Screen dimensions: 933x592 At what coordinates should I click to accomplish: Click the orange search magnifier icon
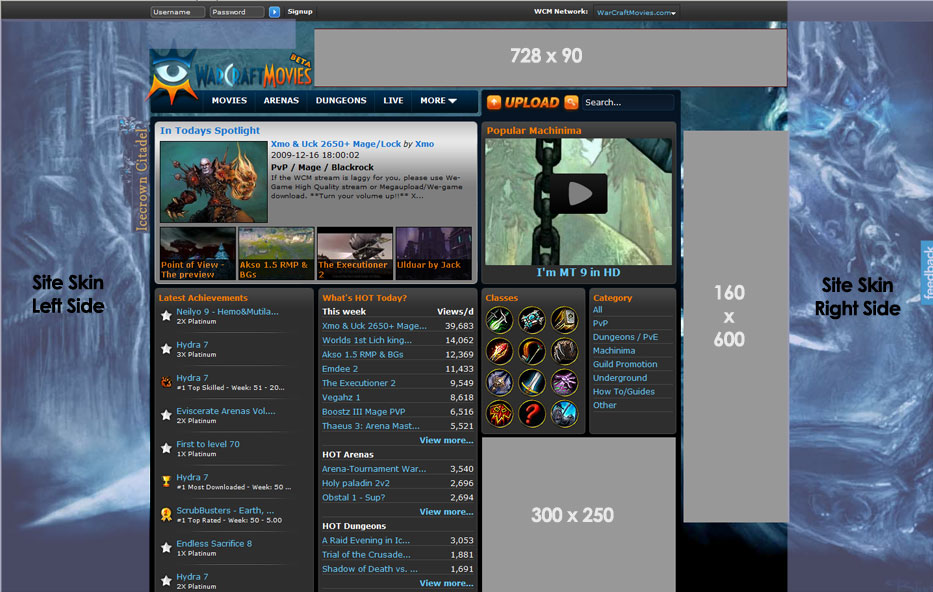571,102
